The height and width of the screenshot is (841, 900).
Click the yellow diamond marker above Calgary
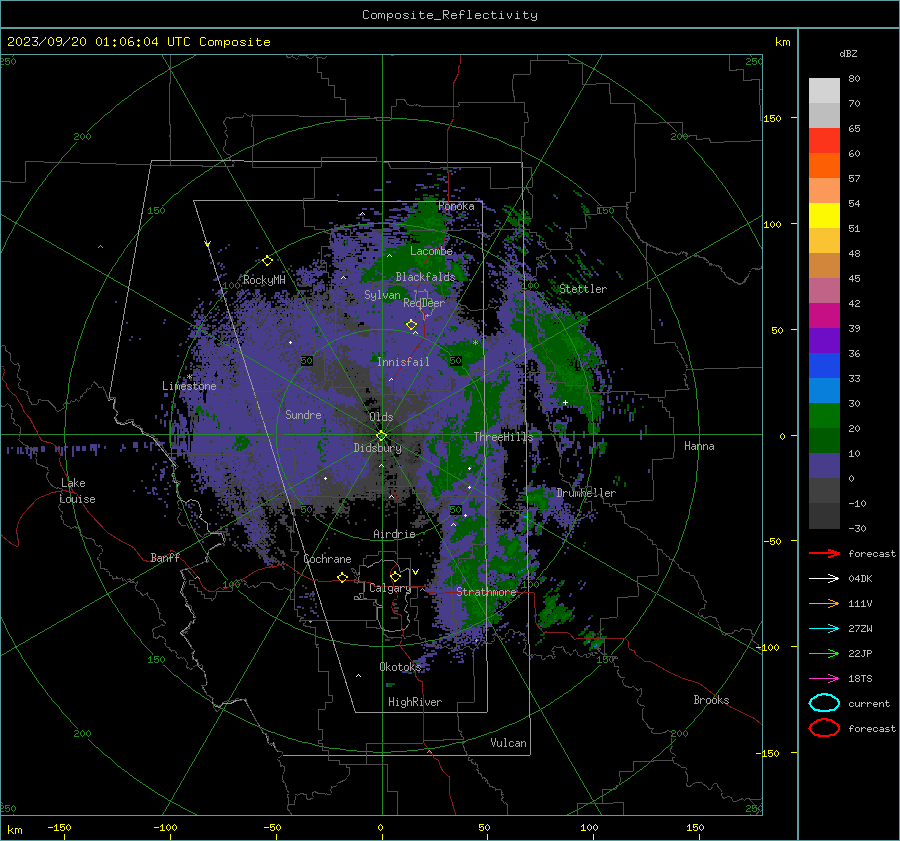coord(395,576)
